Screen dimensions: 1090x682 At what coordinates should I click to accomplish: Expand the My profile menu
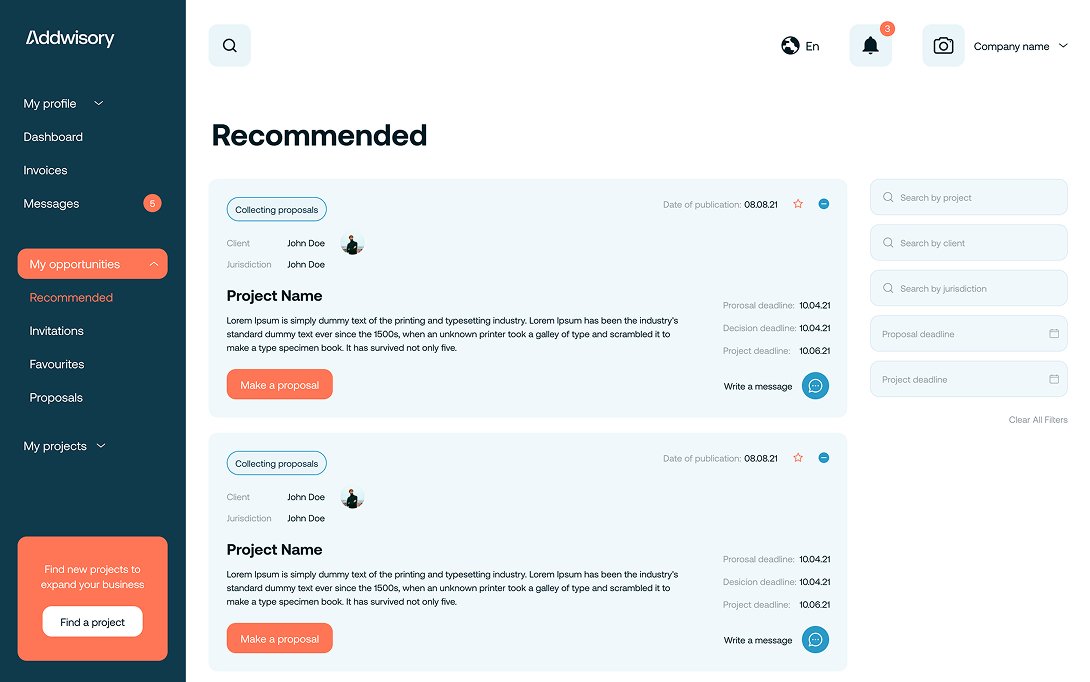pyautogui.click(x=98, y=103)
